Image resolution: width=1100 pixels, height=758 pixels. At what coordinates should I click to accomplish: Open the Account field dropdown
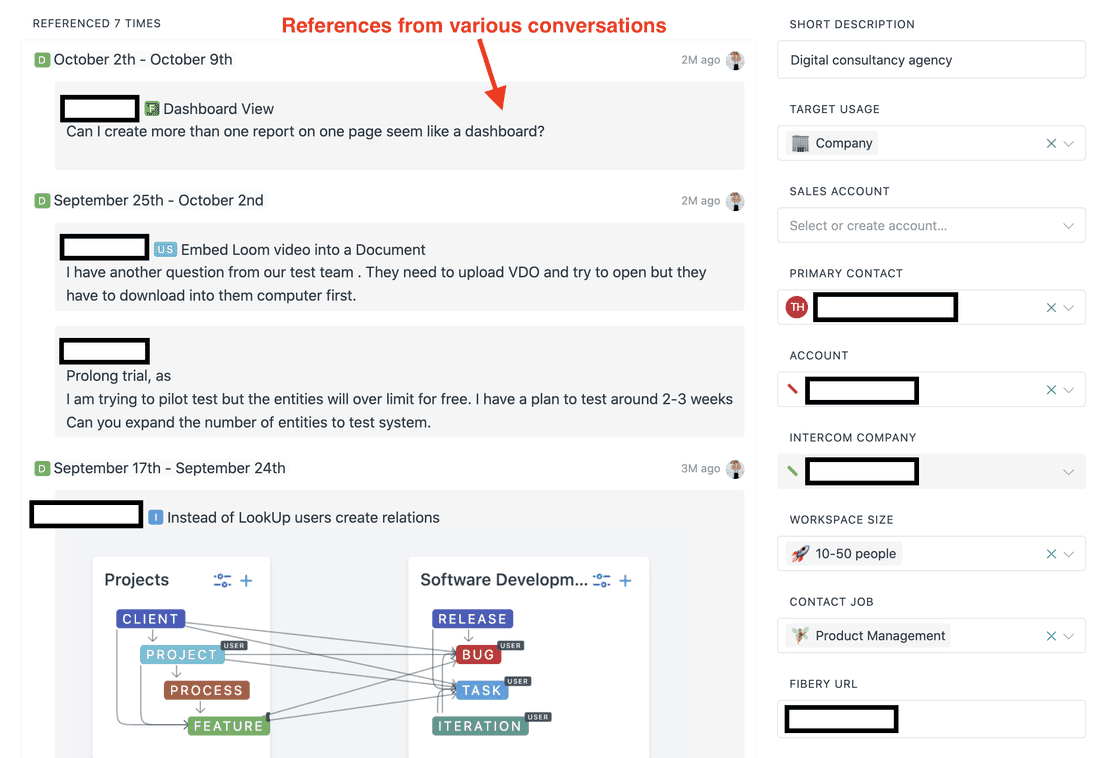(x=1070, y=390)
